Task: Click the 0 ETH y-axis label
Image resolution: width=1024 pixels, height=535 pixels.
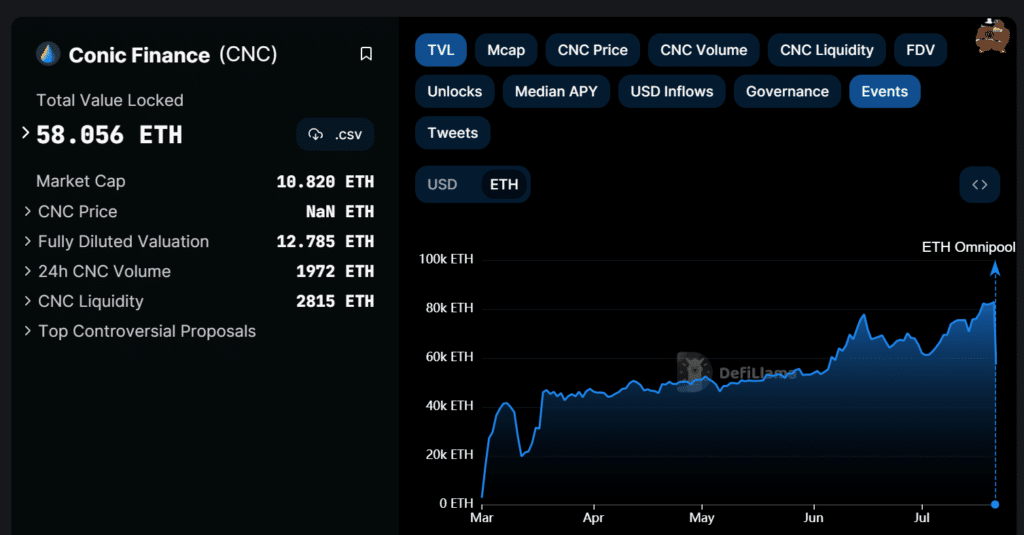Action: pos(456,504)
